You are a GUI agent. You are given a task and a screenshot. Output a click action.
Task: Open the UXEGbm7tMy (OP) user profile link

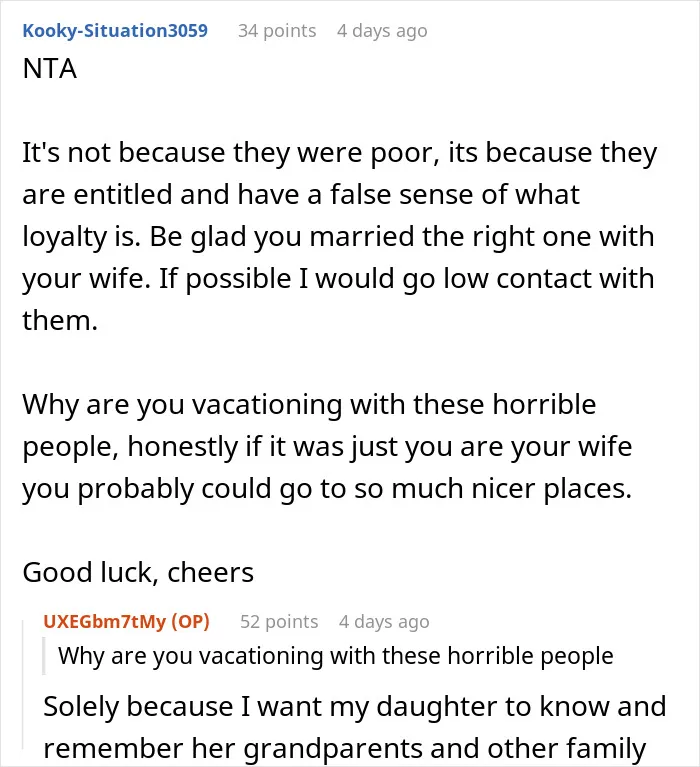tap(126, 621)
